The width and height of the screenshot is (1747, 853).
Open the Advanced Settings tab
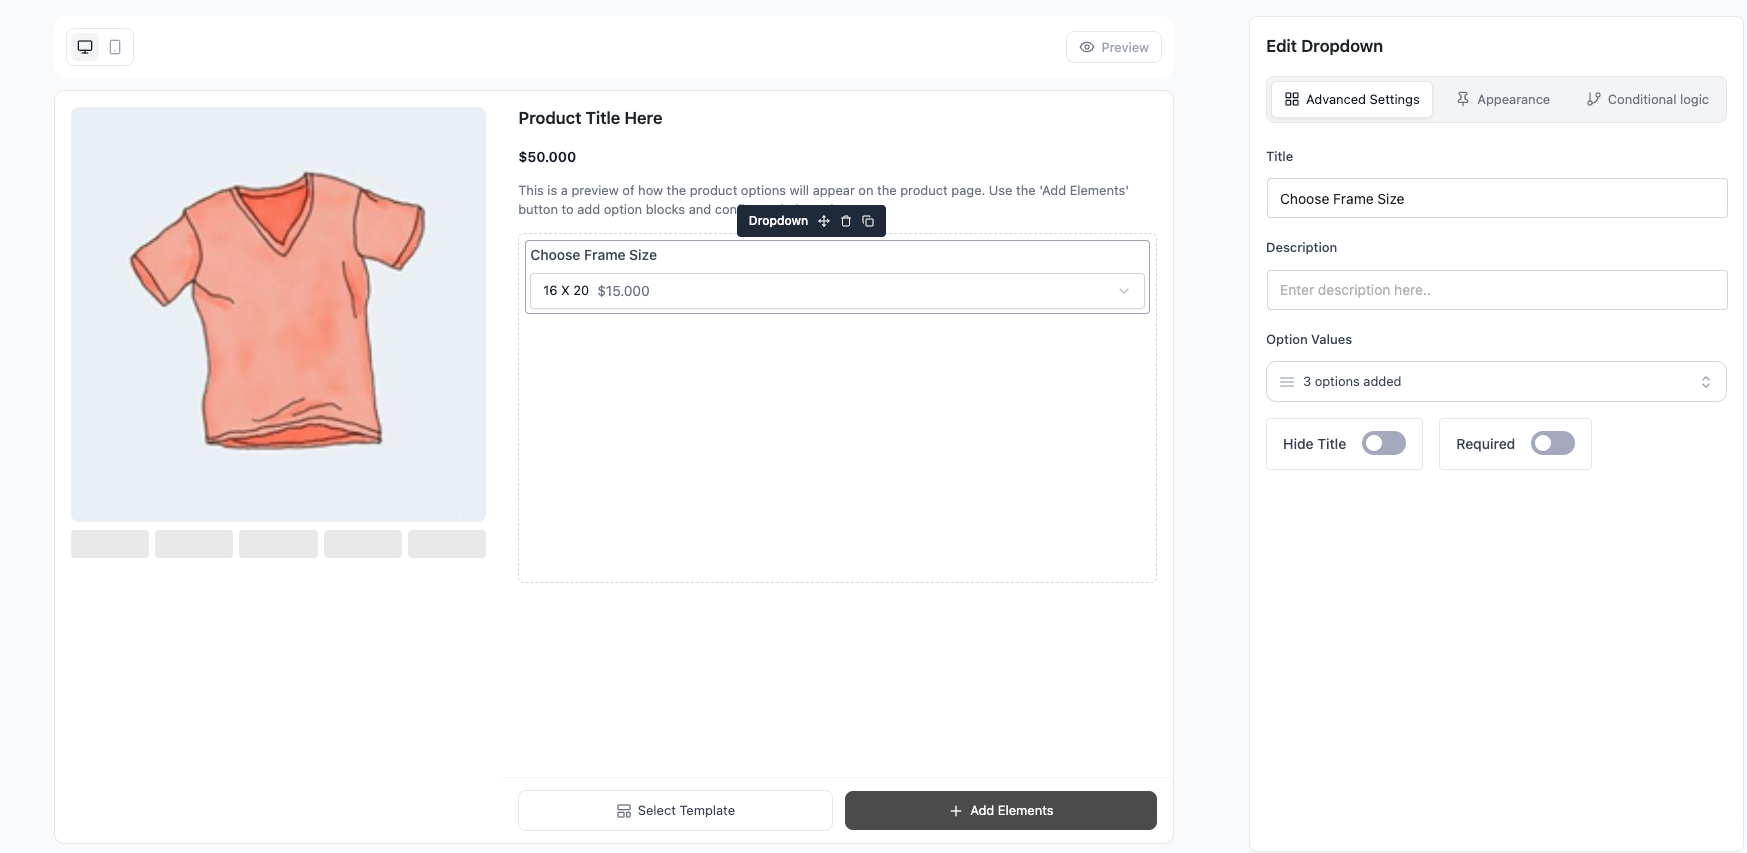pos(1352,99)
